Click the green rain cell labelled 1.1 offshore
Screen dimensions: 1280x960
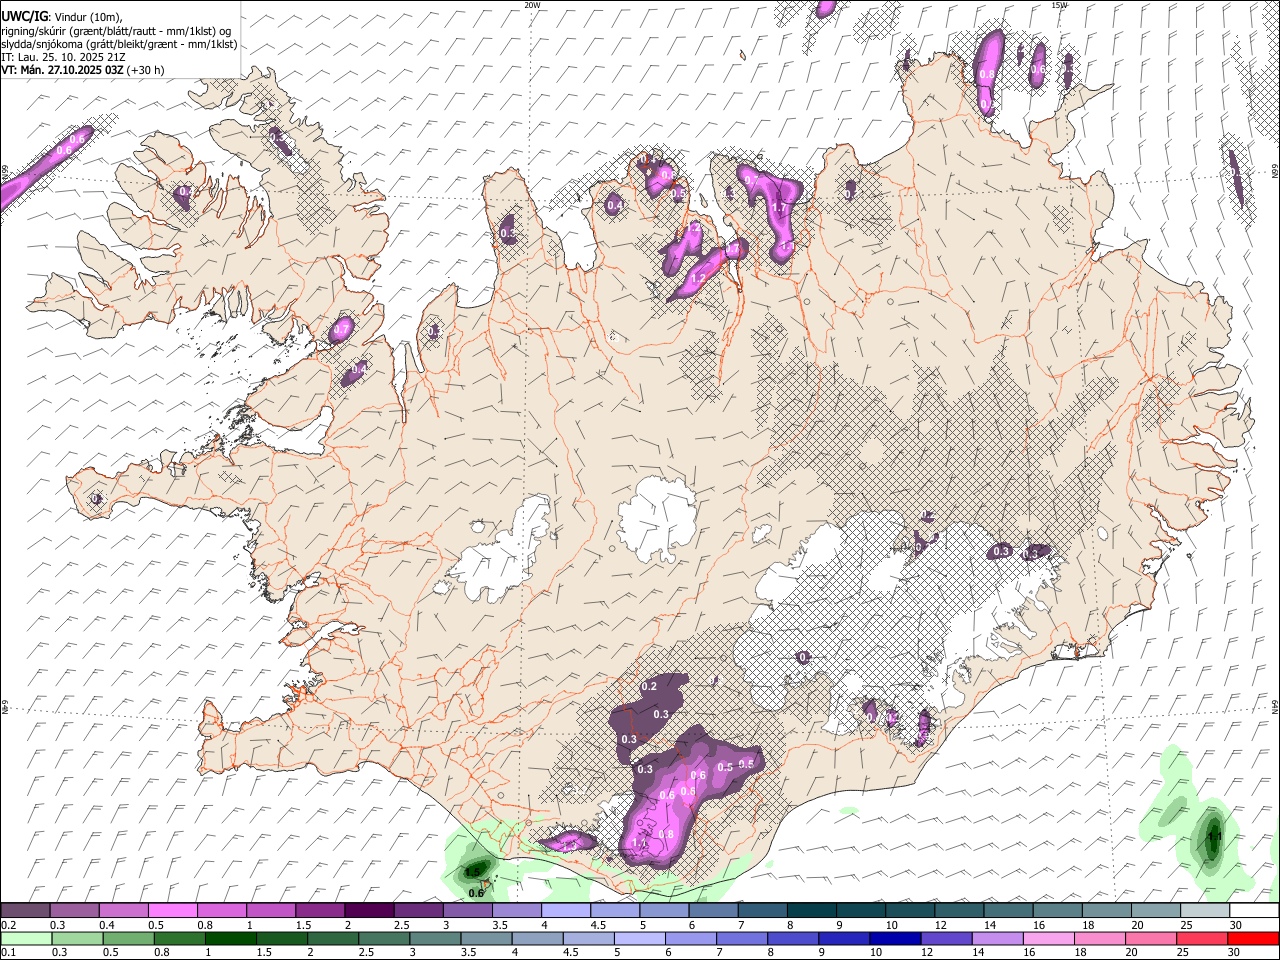1213,837
